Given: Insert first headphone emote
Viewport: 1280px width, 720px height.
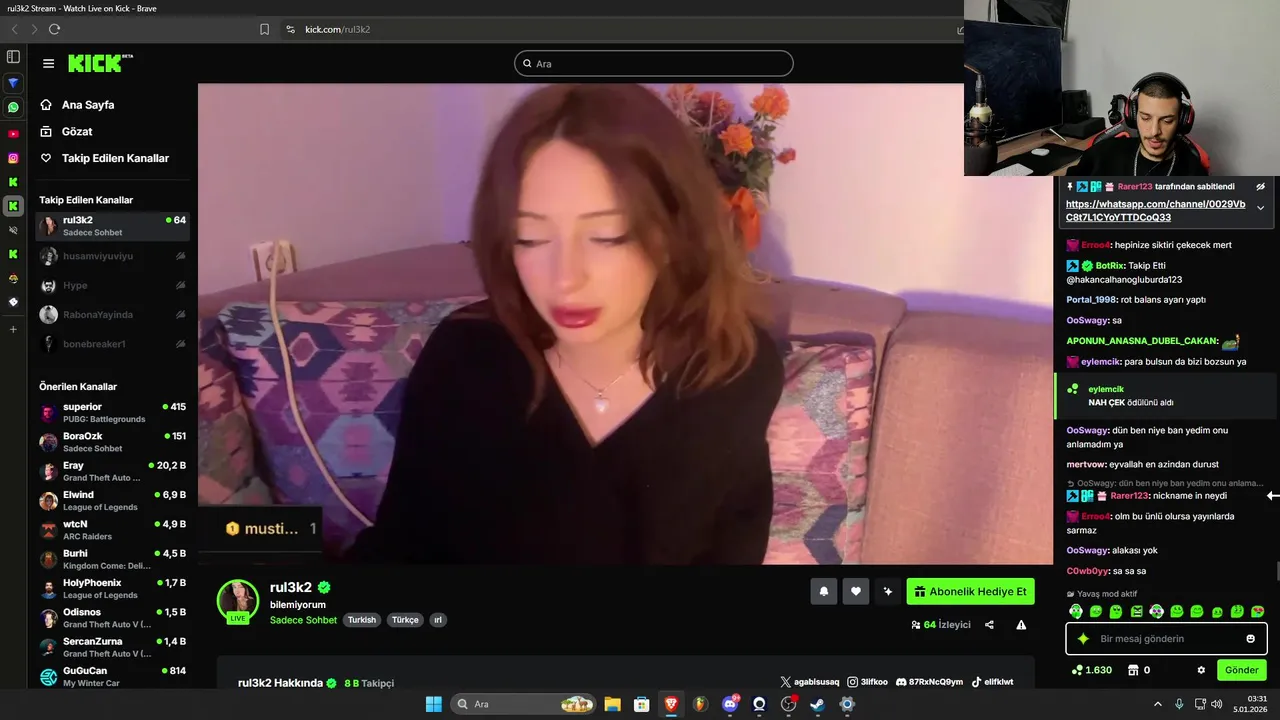Looking at the screenshot, I should [1076, 611].
